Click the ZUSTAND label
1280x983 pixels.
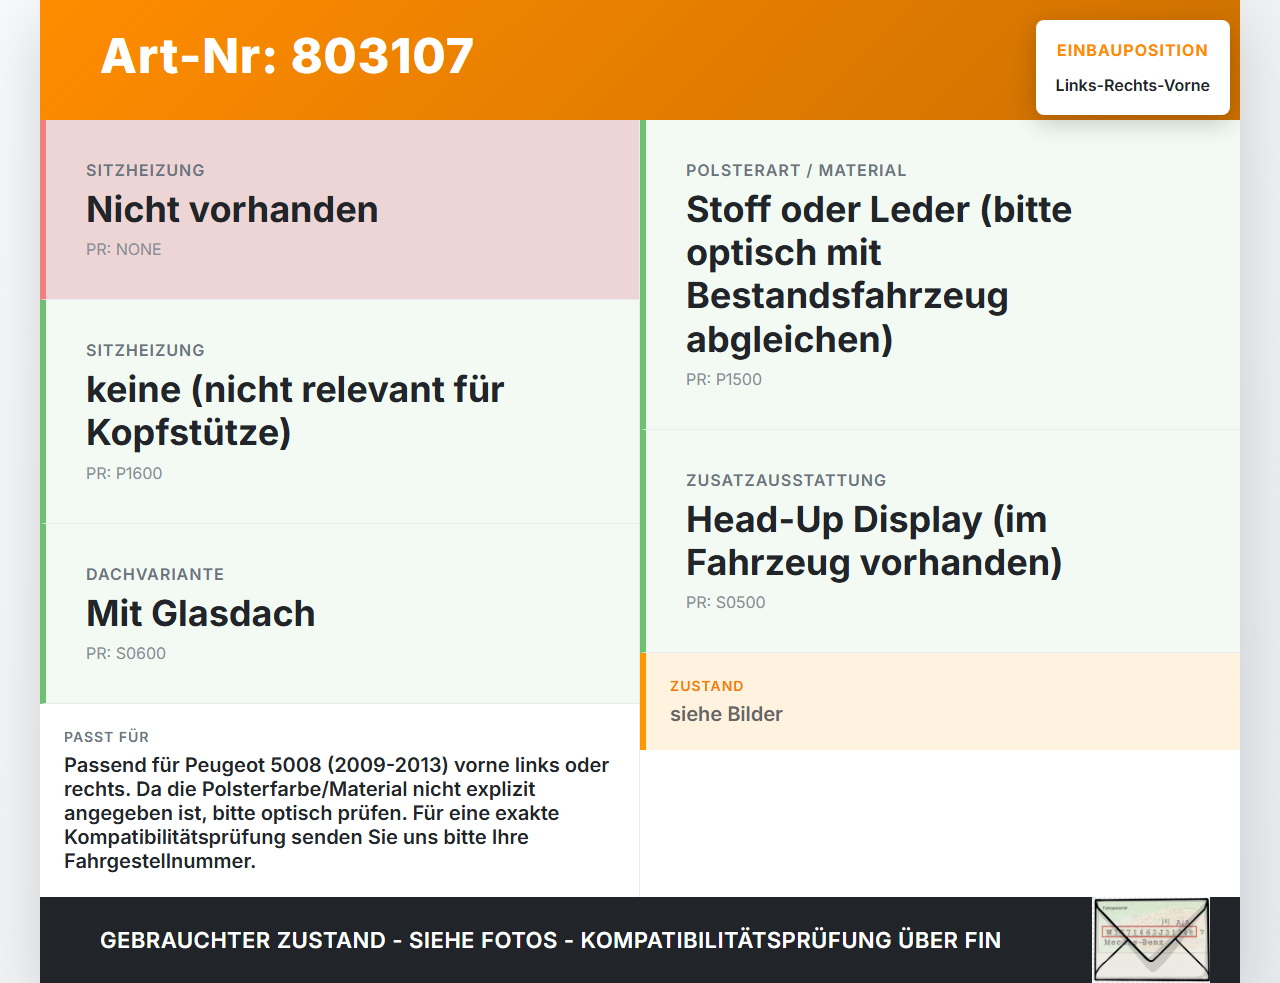click(707, 686)
